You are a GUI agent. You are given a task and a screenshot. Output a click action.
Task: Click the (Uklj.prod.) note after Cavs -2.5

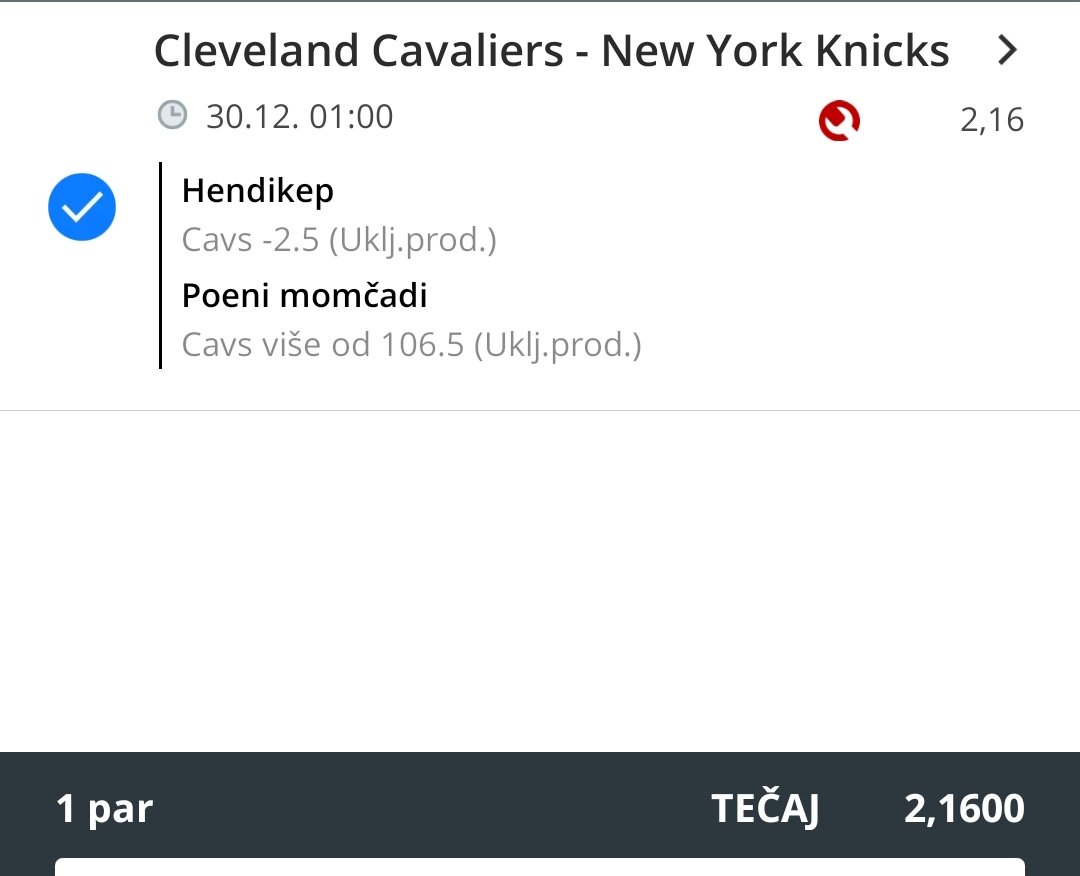413,240
